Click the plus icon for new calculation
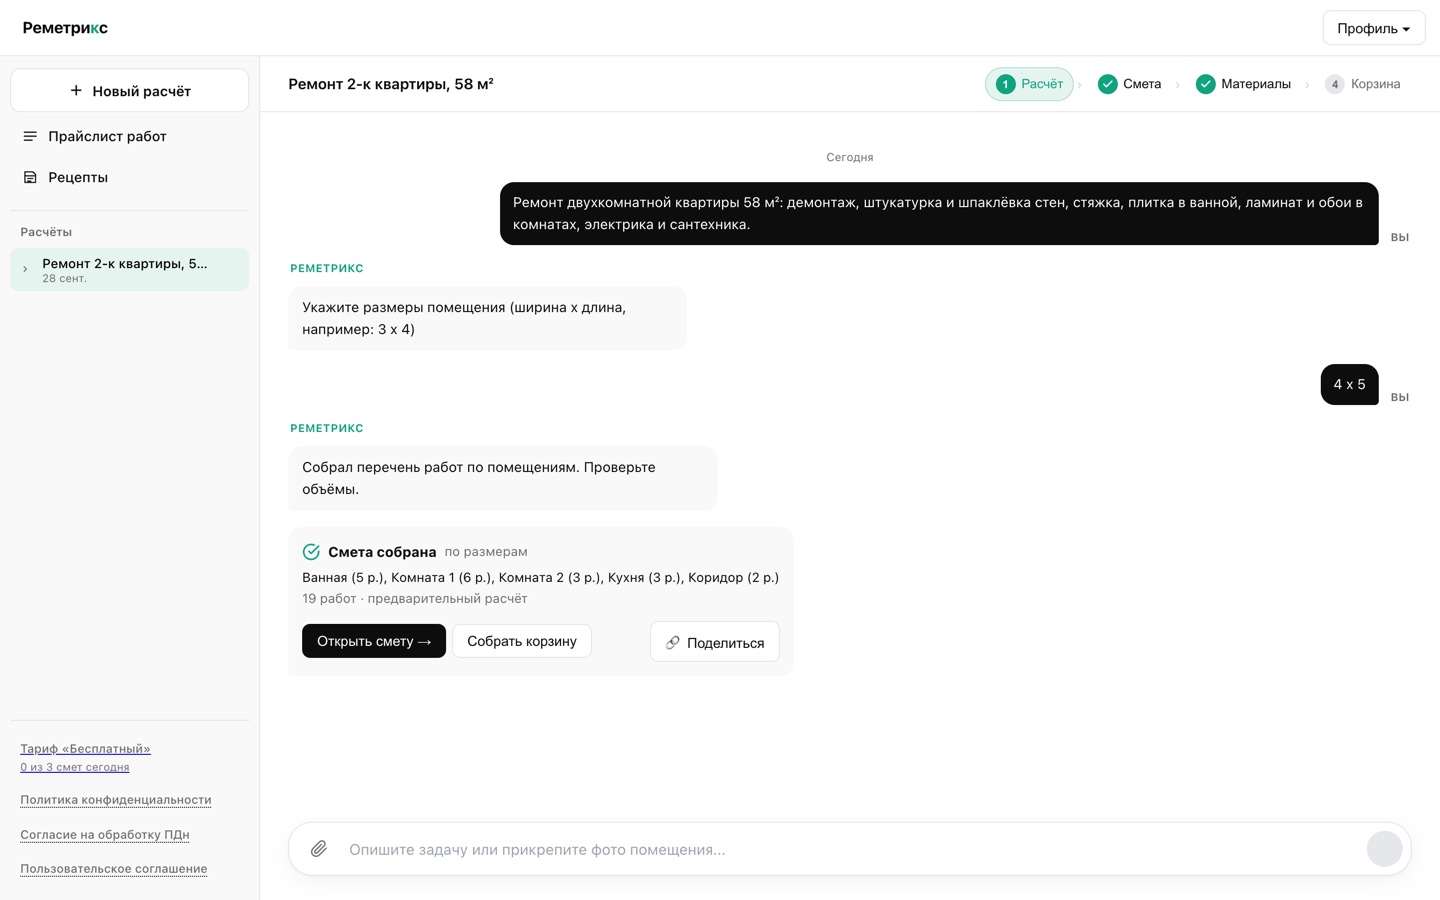The width and height of the screenshot is (1440, 900). click(x=76, y=91)
